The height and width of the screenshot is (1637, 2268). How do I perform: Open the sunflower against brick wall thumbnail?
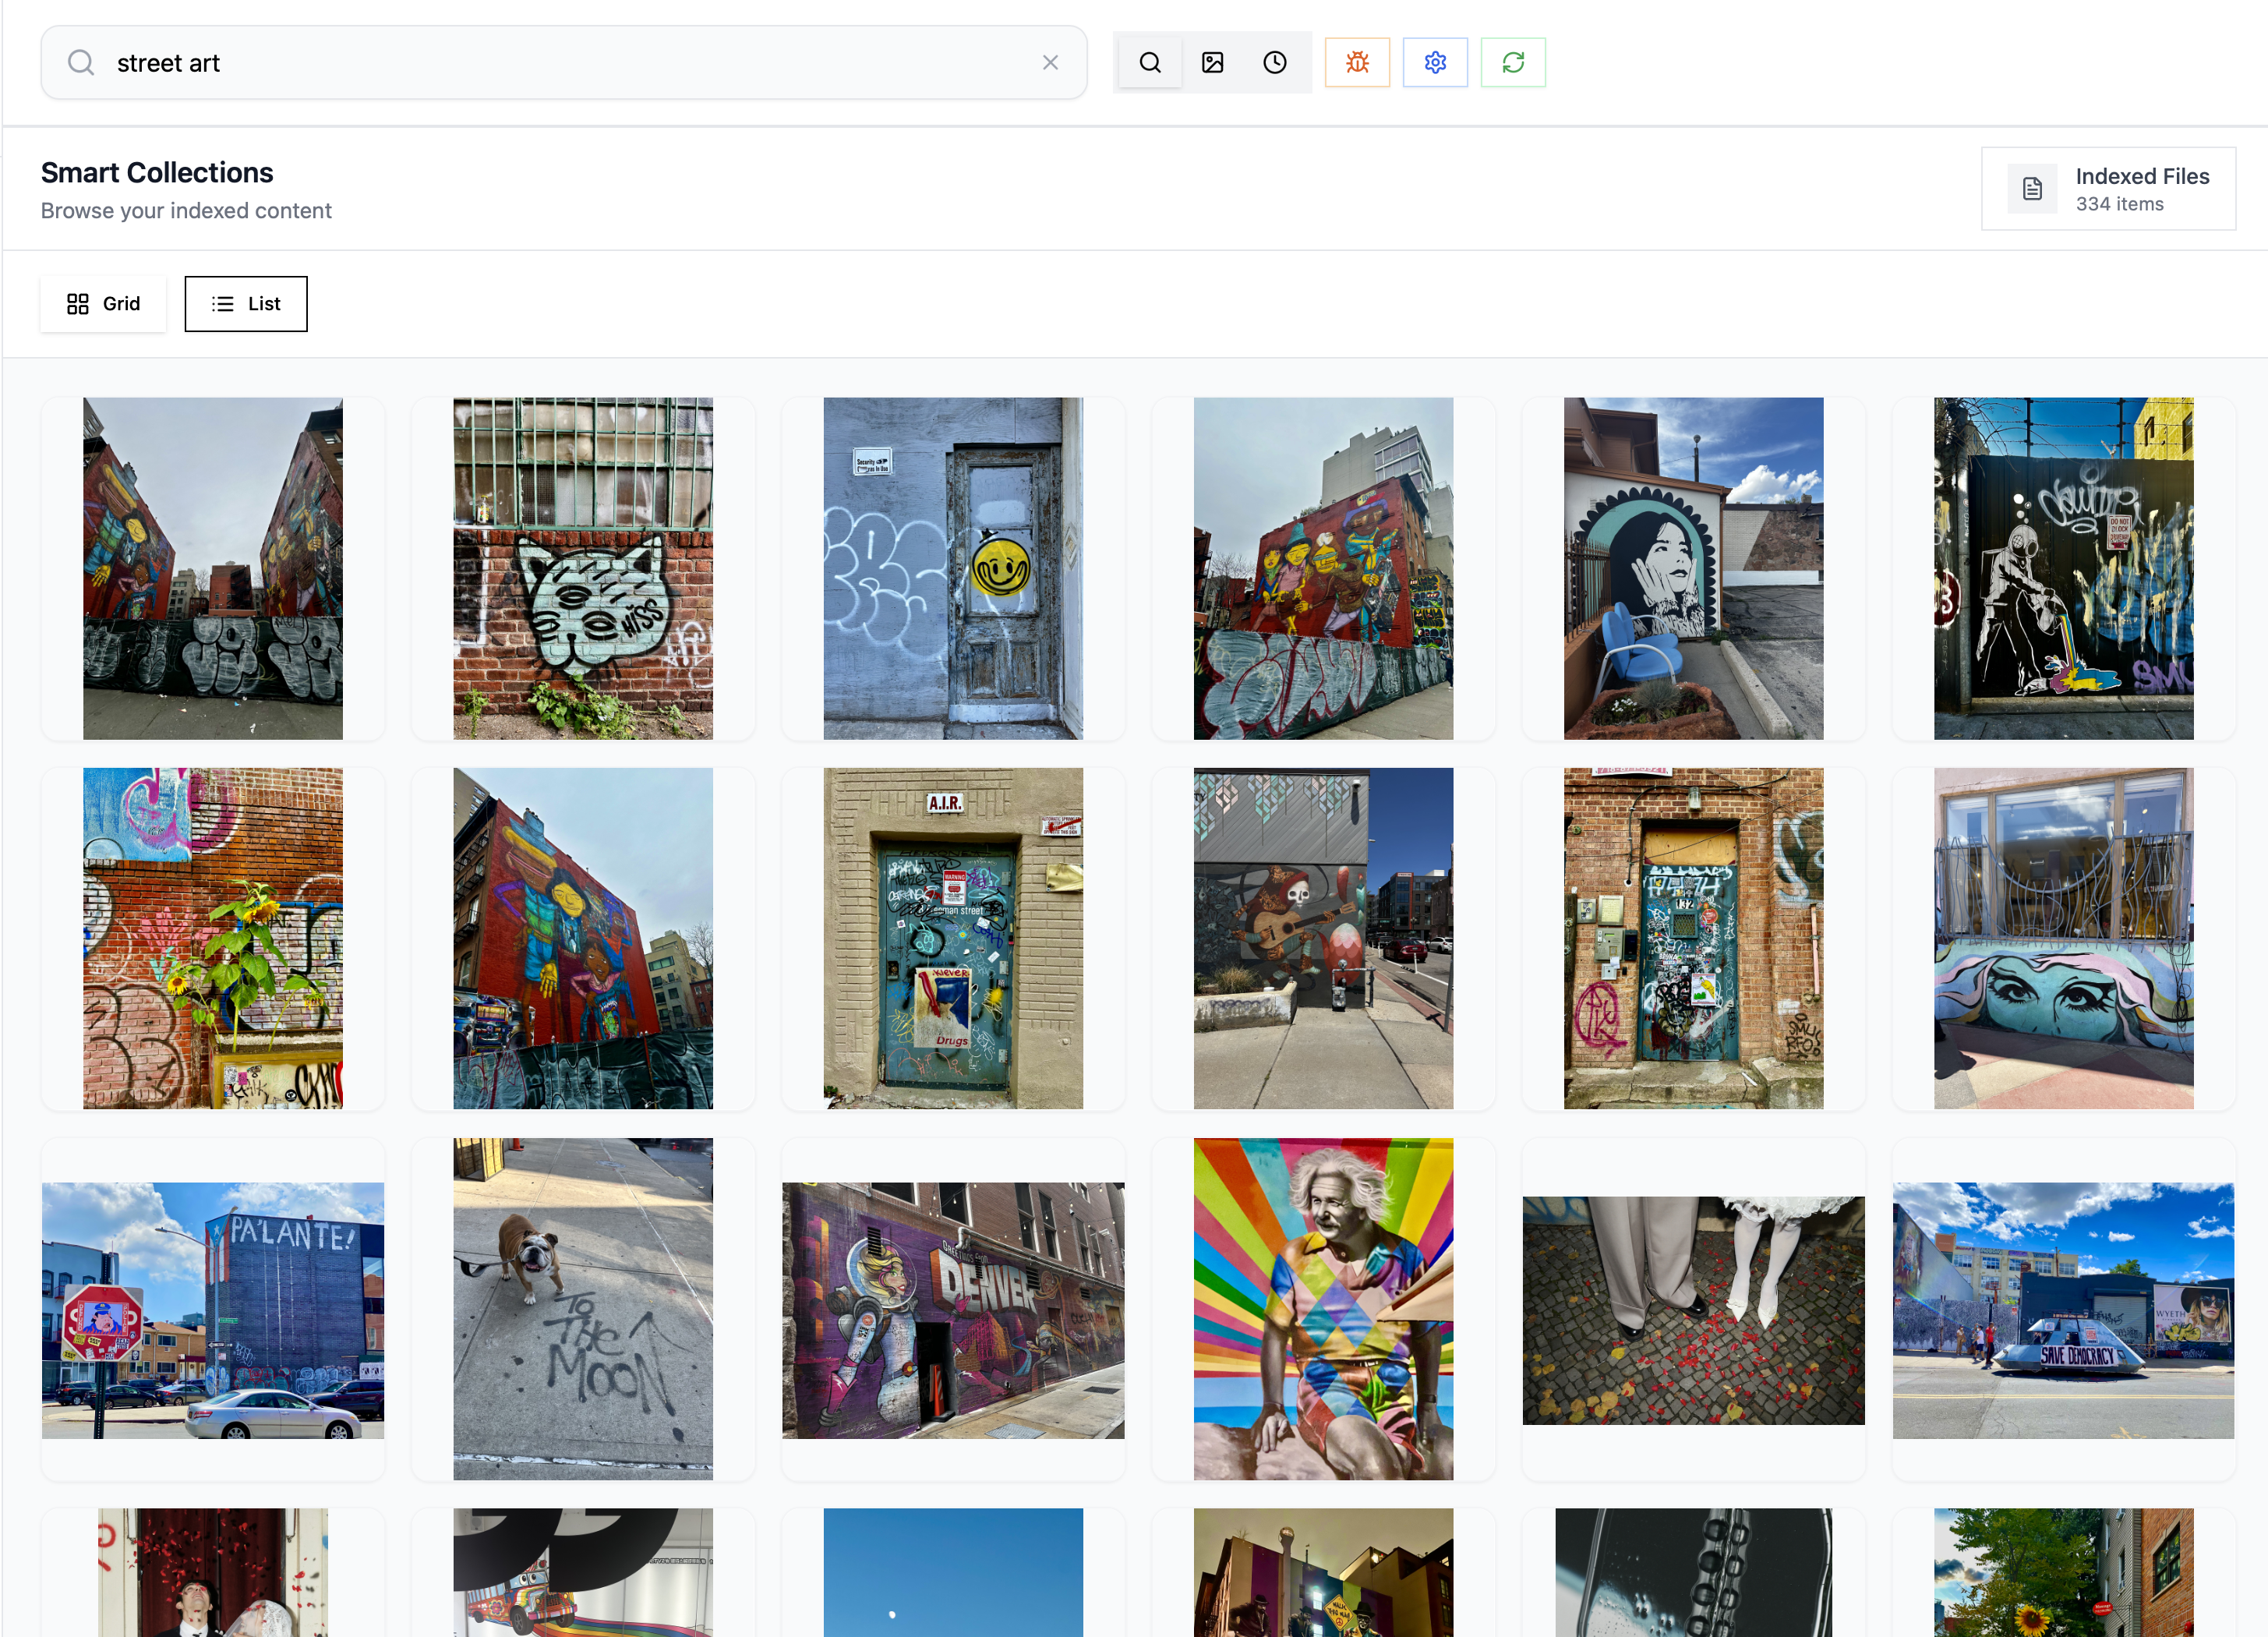pos(213,939)
